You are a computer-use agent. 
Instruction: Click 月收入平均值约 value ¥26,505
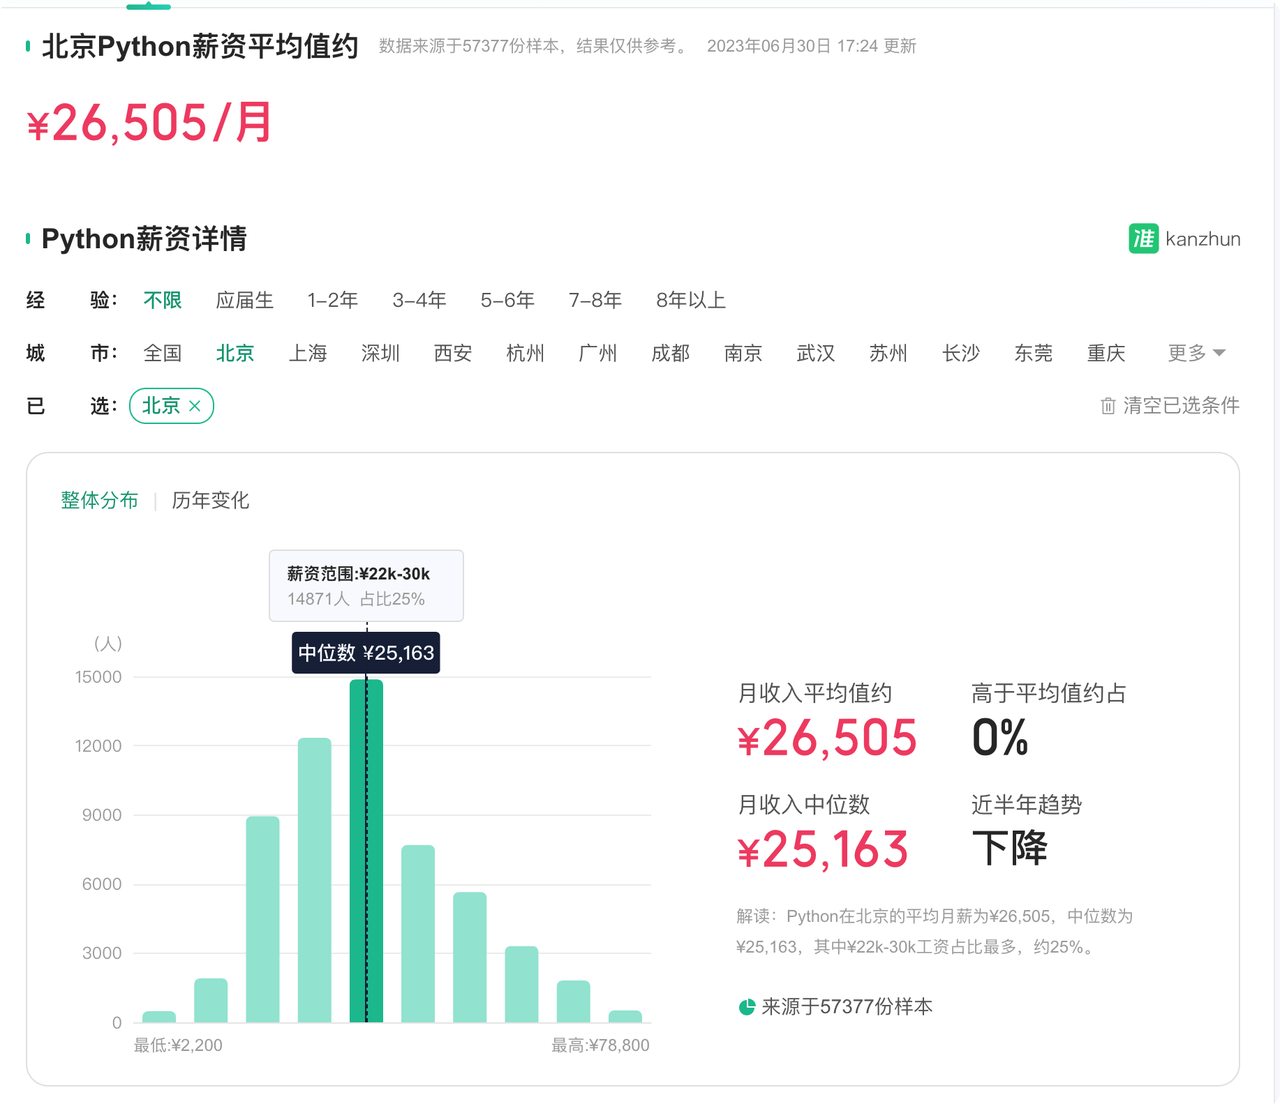click(x=827, y=739)
